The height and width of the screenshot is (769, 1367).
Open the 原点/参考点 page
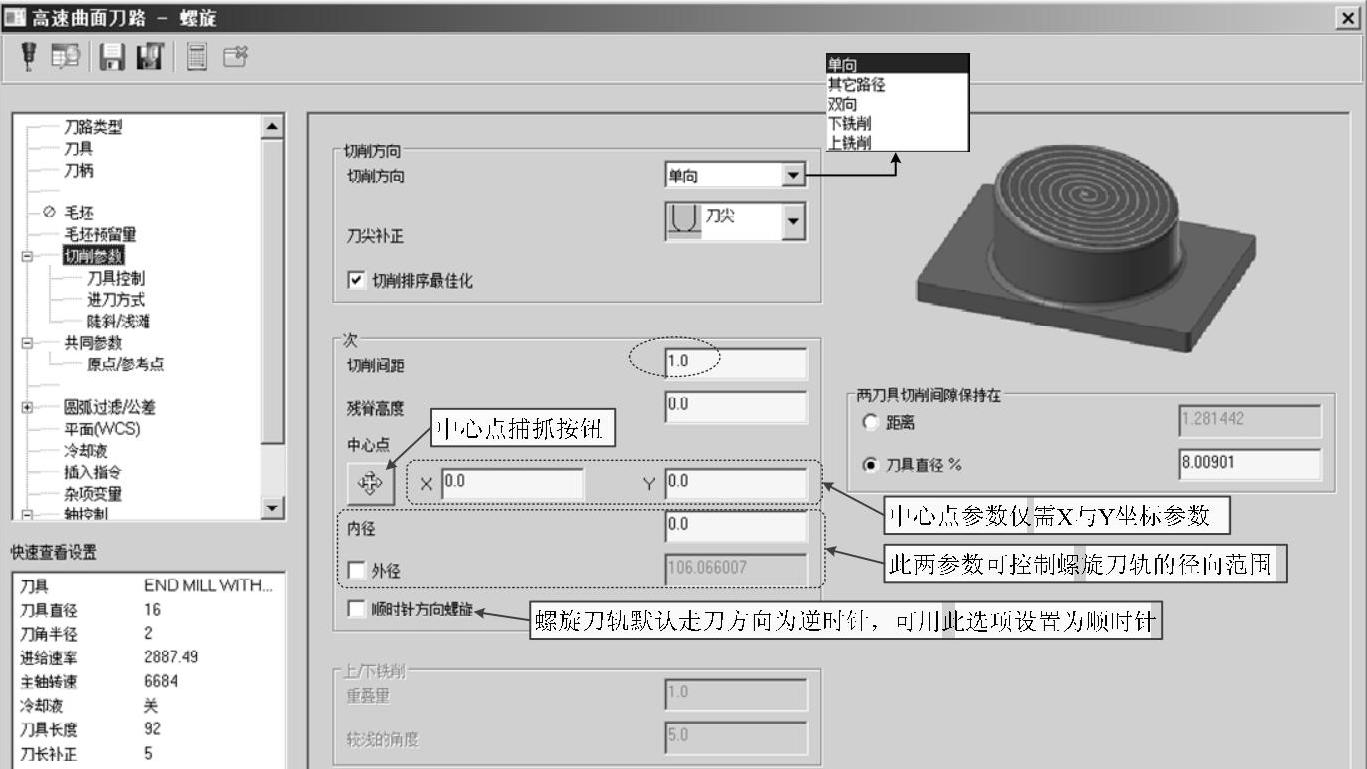[126, 364]
